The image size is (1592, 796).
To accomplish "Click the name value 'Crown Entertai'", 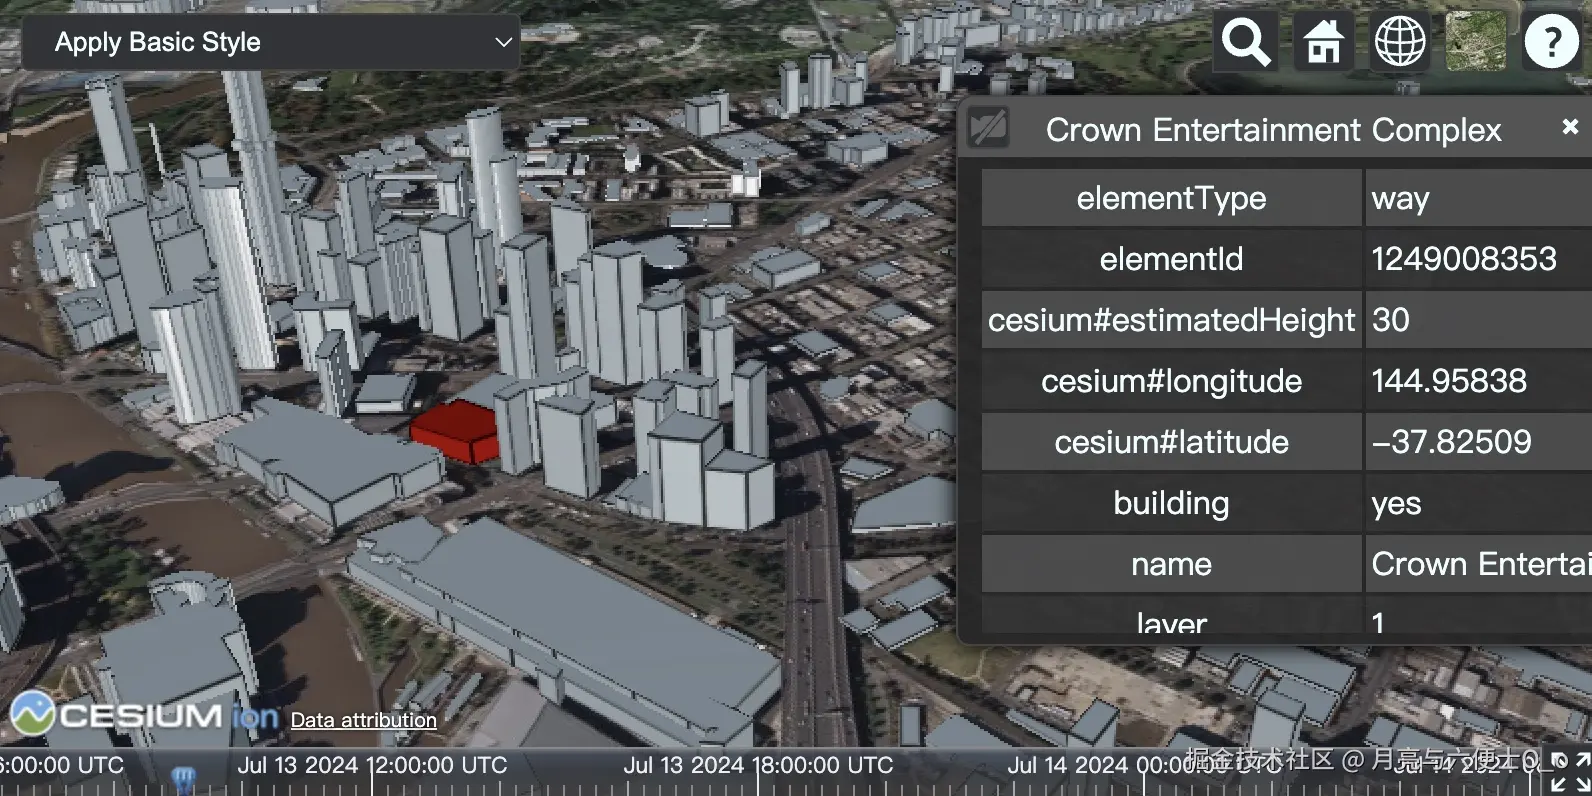I will 1481,564.
